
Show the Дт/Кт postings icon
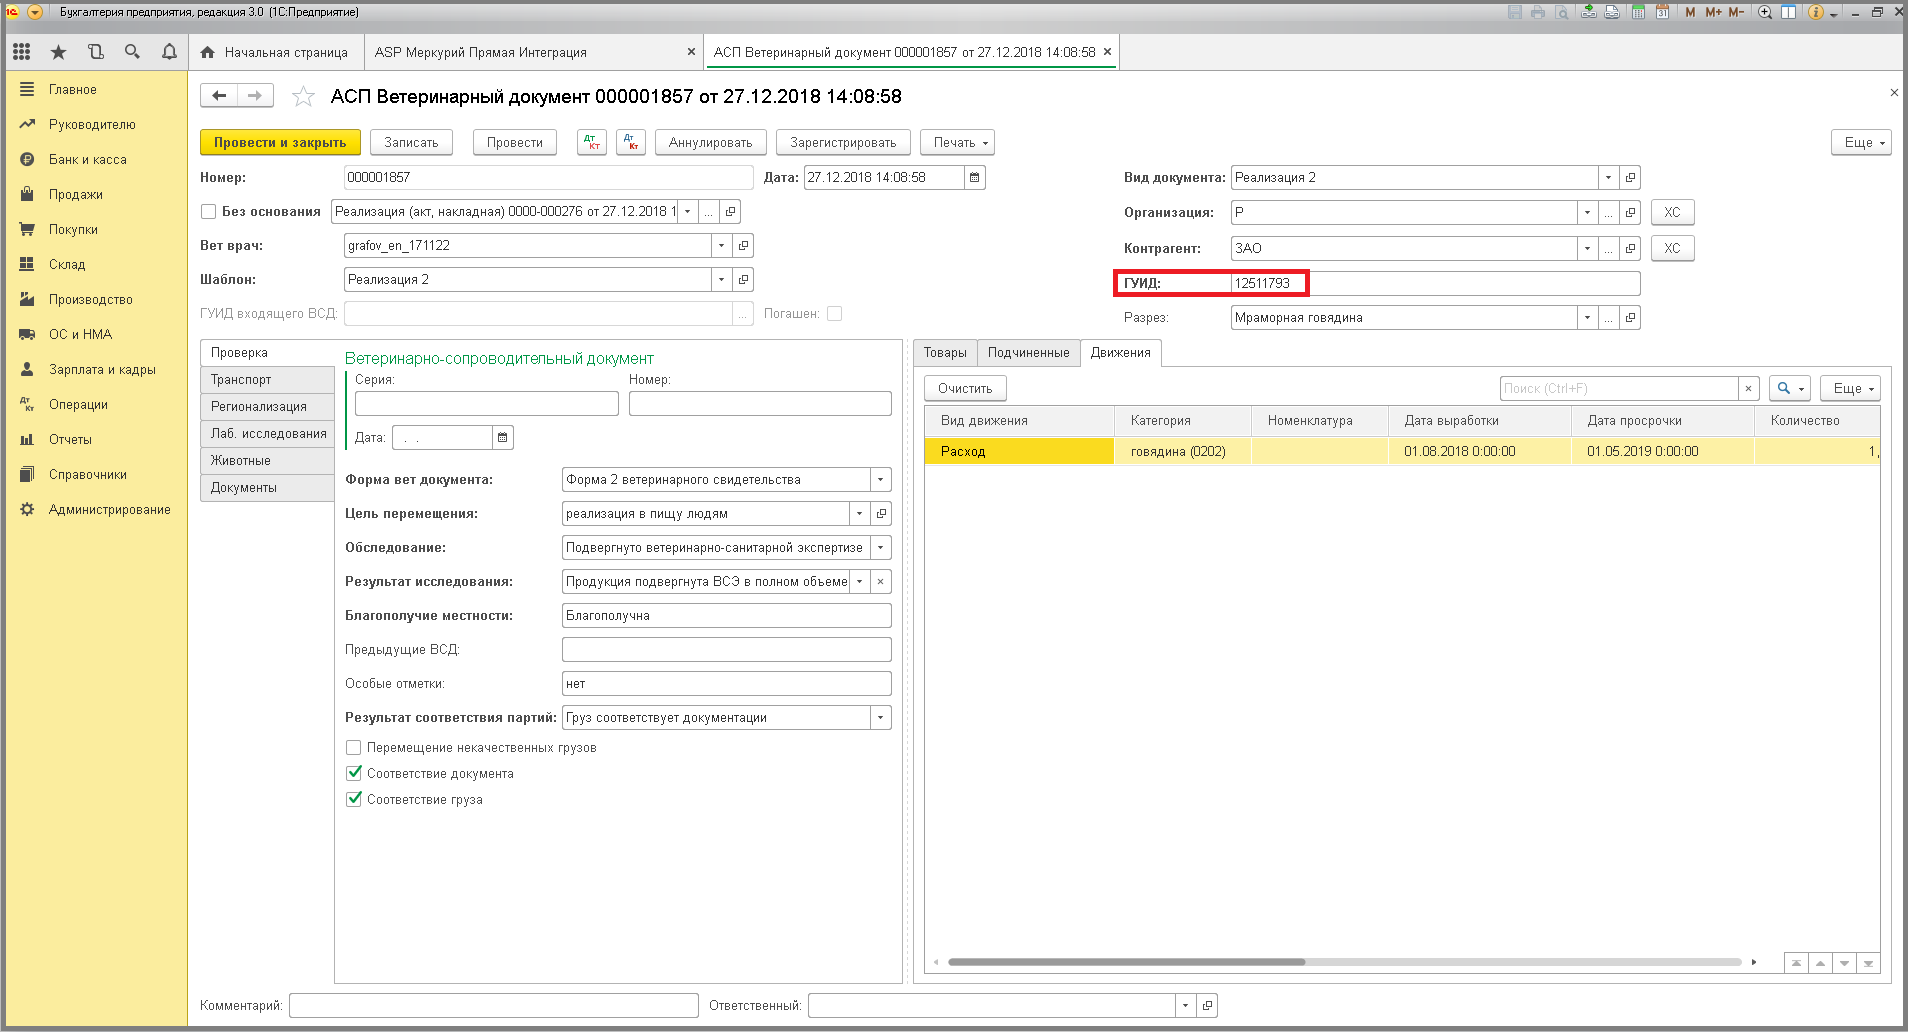(592, 143)
